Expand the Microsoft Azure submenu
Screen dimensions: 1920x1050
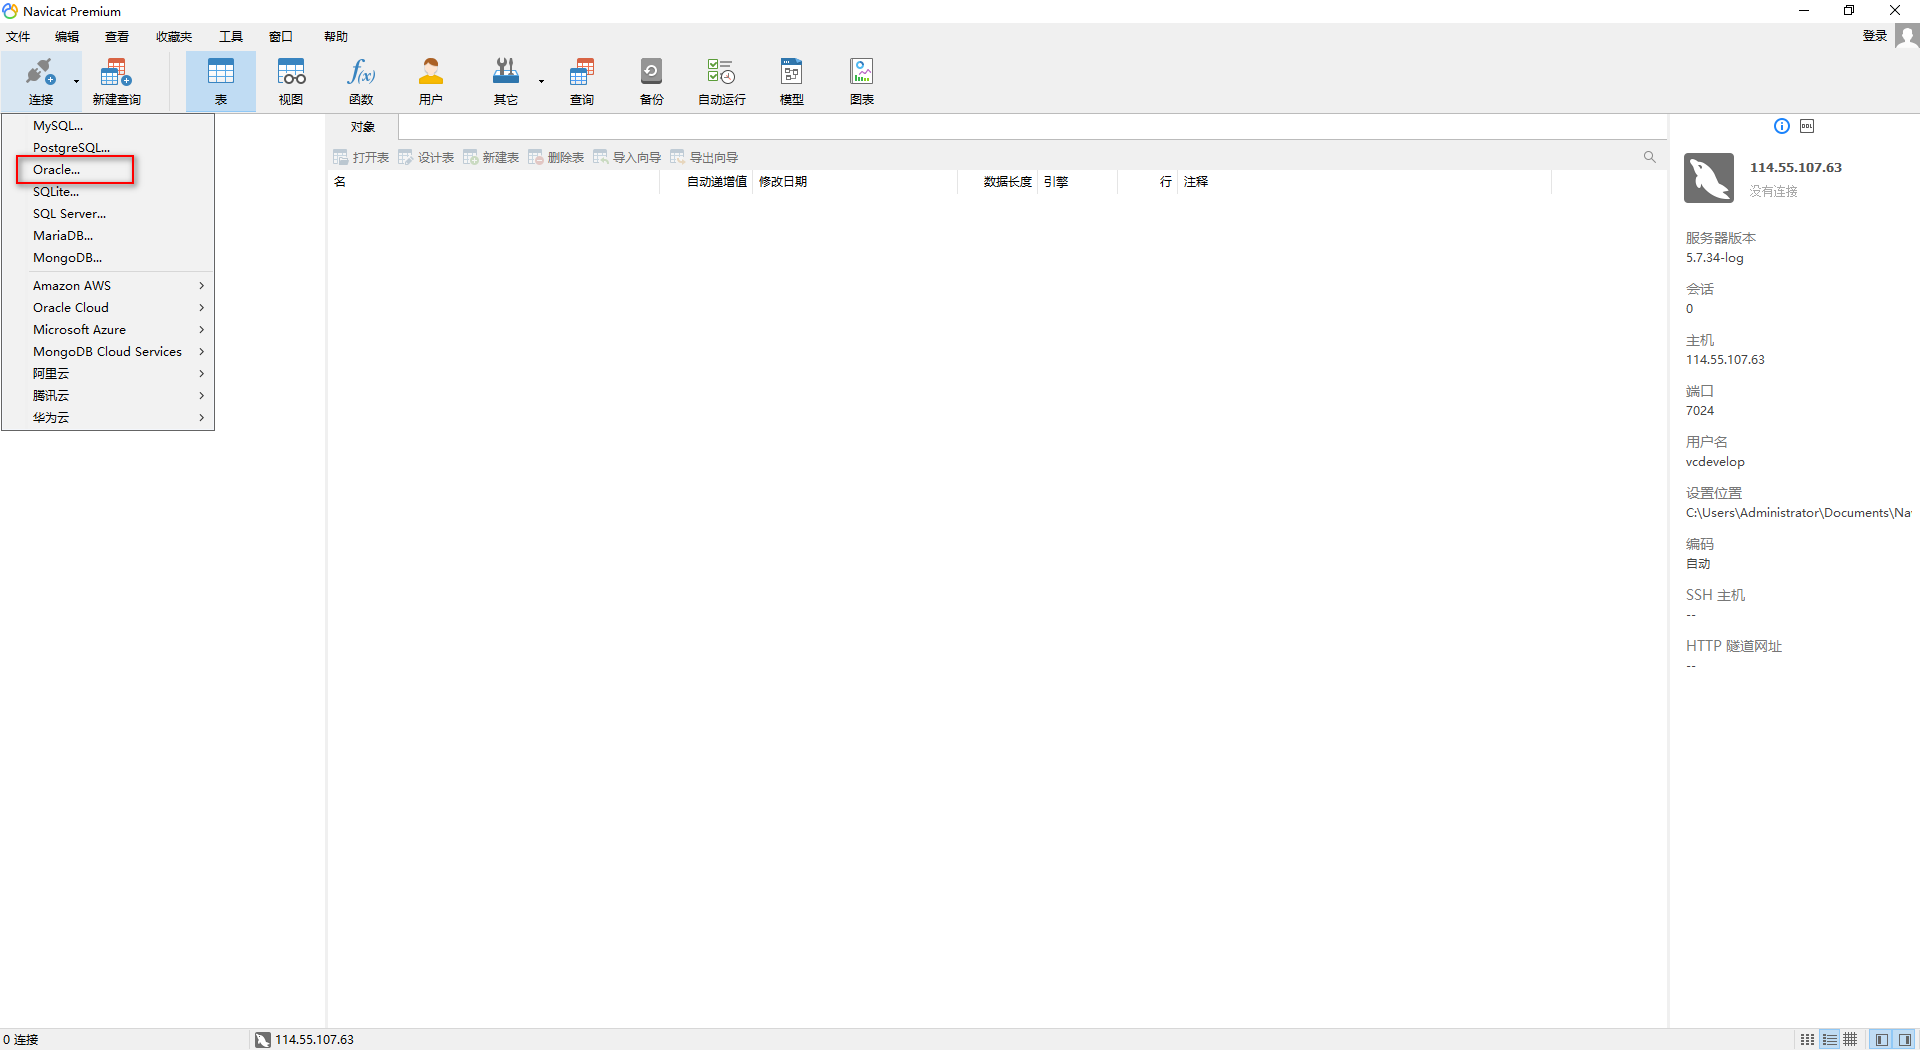(x=108, y=330)
